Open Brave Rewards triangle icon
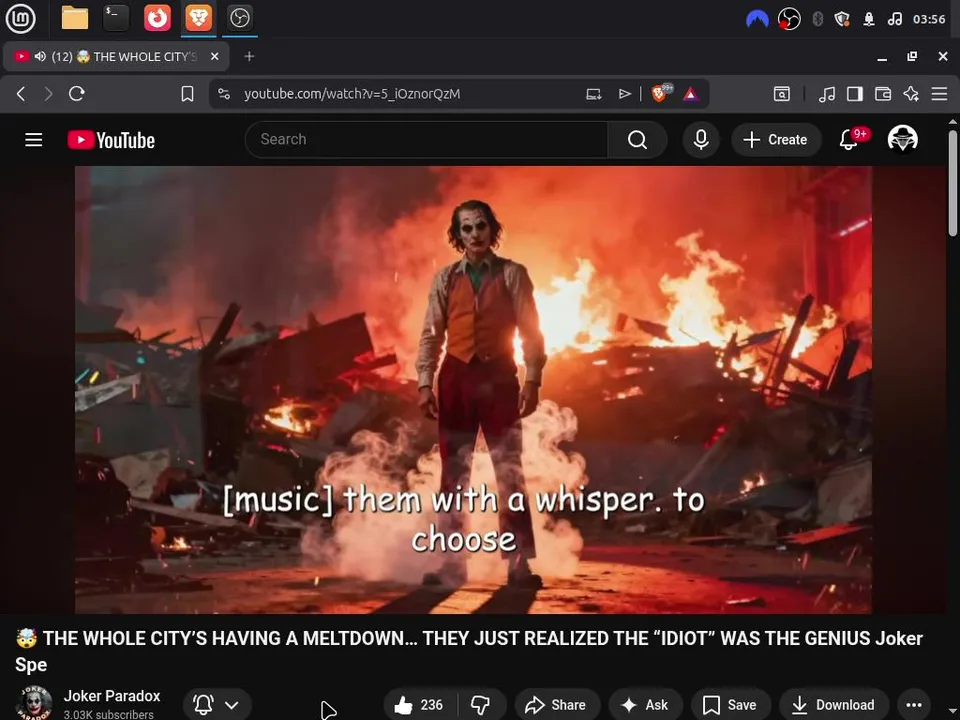Screen dimensions: 960x720 pos(691,94)
